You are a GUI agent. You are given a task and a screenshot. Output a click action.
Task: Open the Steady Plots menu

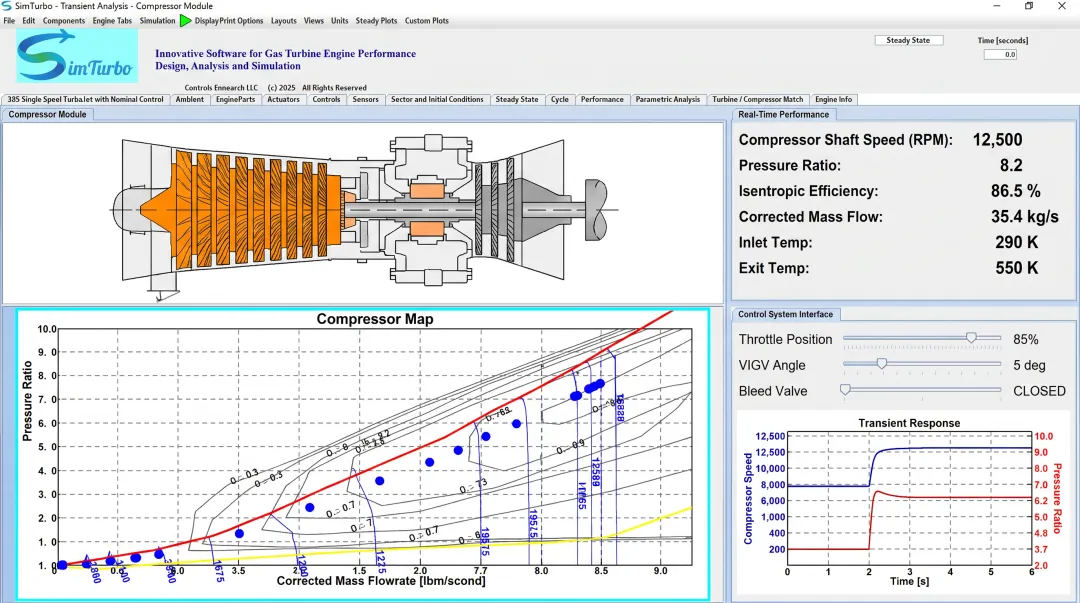(376, 21)
